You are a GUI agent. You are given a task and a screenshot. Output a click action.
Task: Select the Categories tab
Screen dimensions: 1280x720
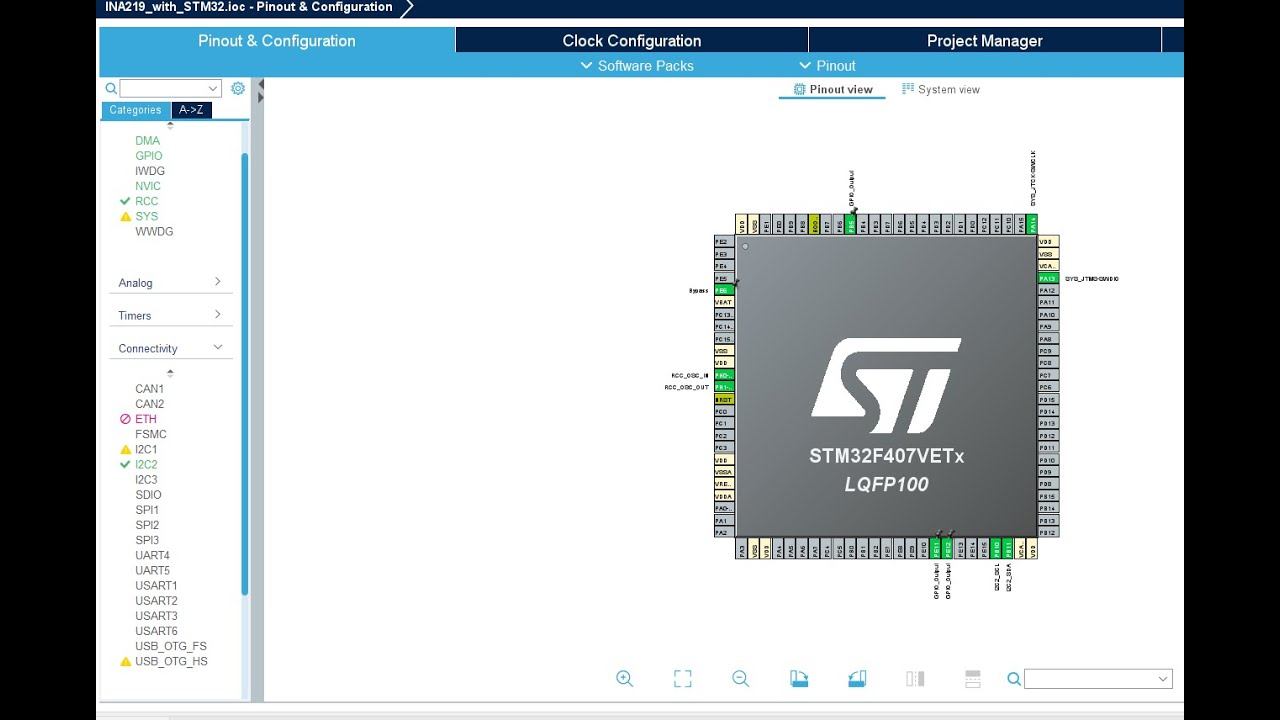coord(135,110)
